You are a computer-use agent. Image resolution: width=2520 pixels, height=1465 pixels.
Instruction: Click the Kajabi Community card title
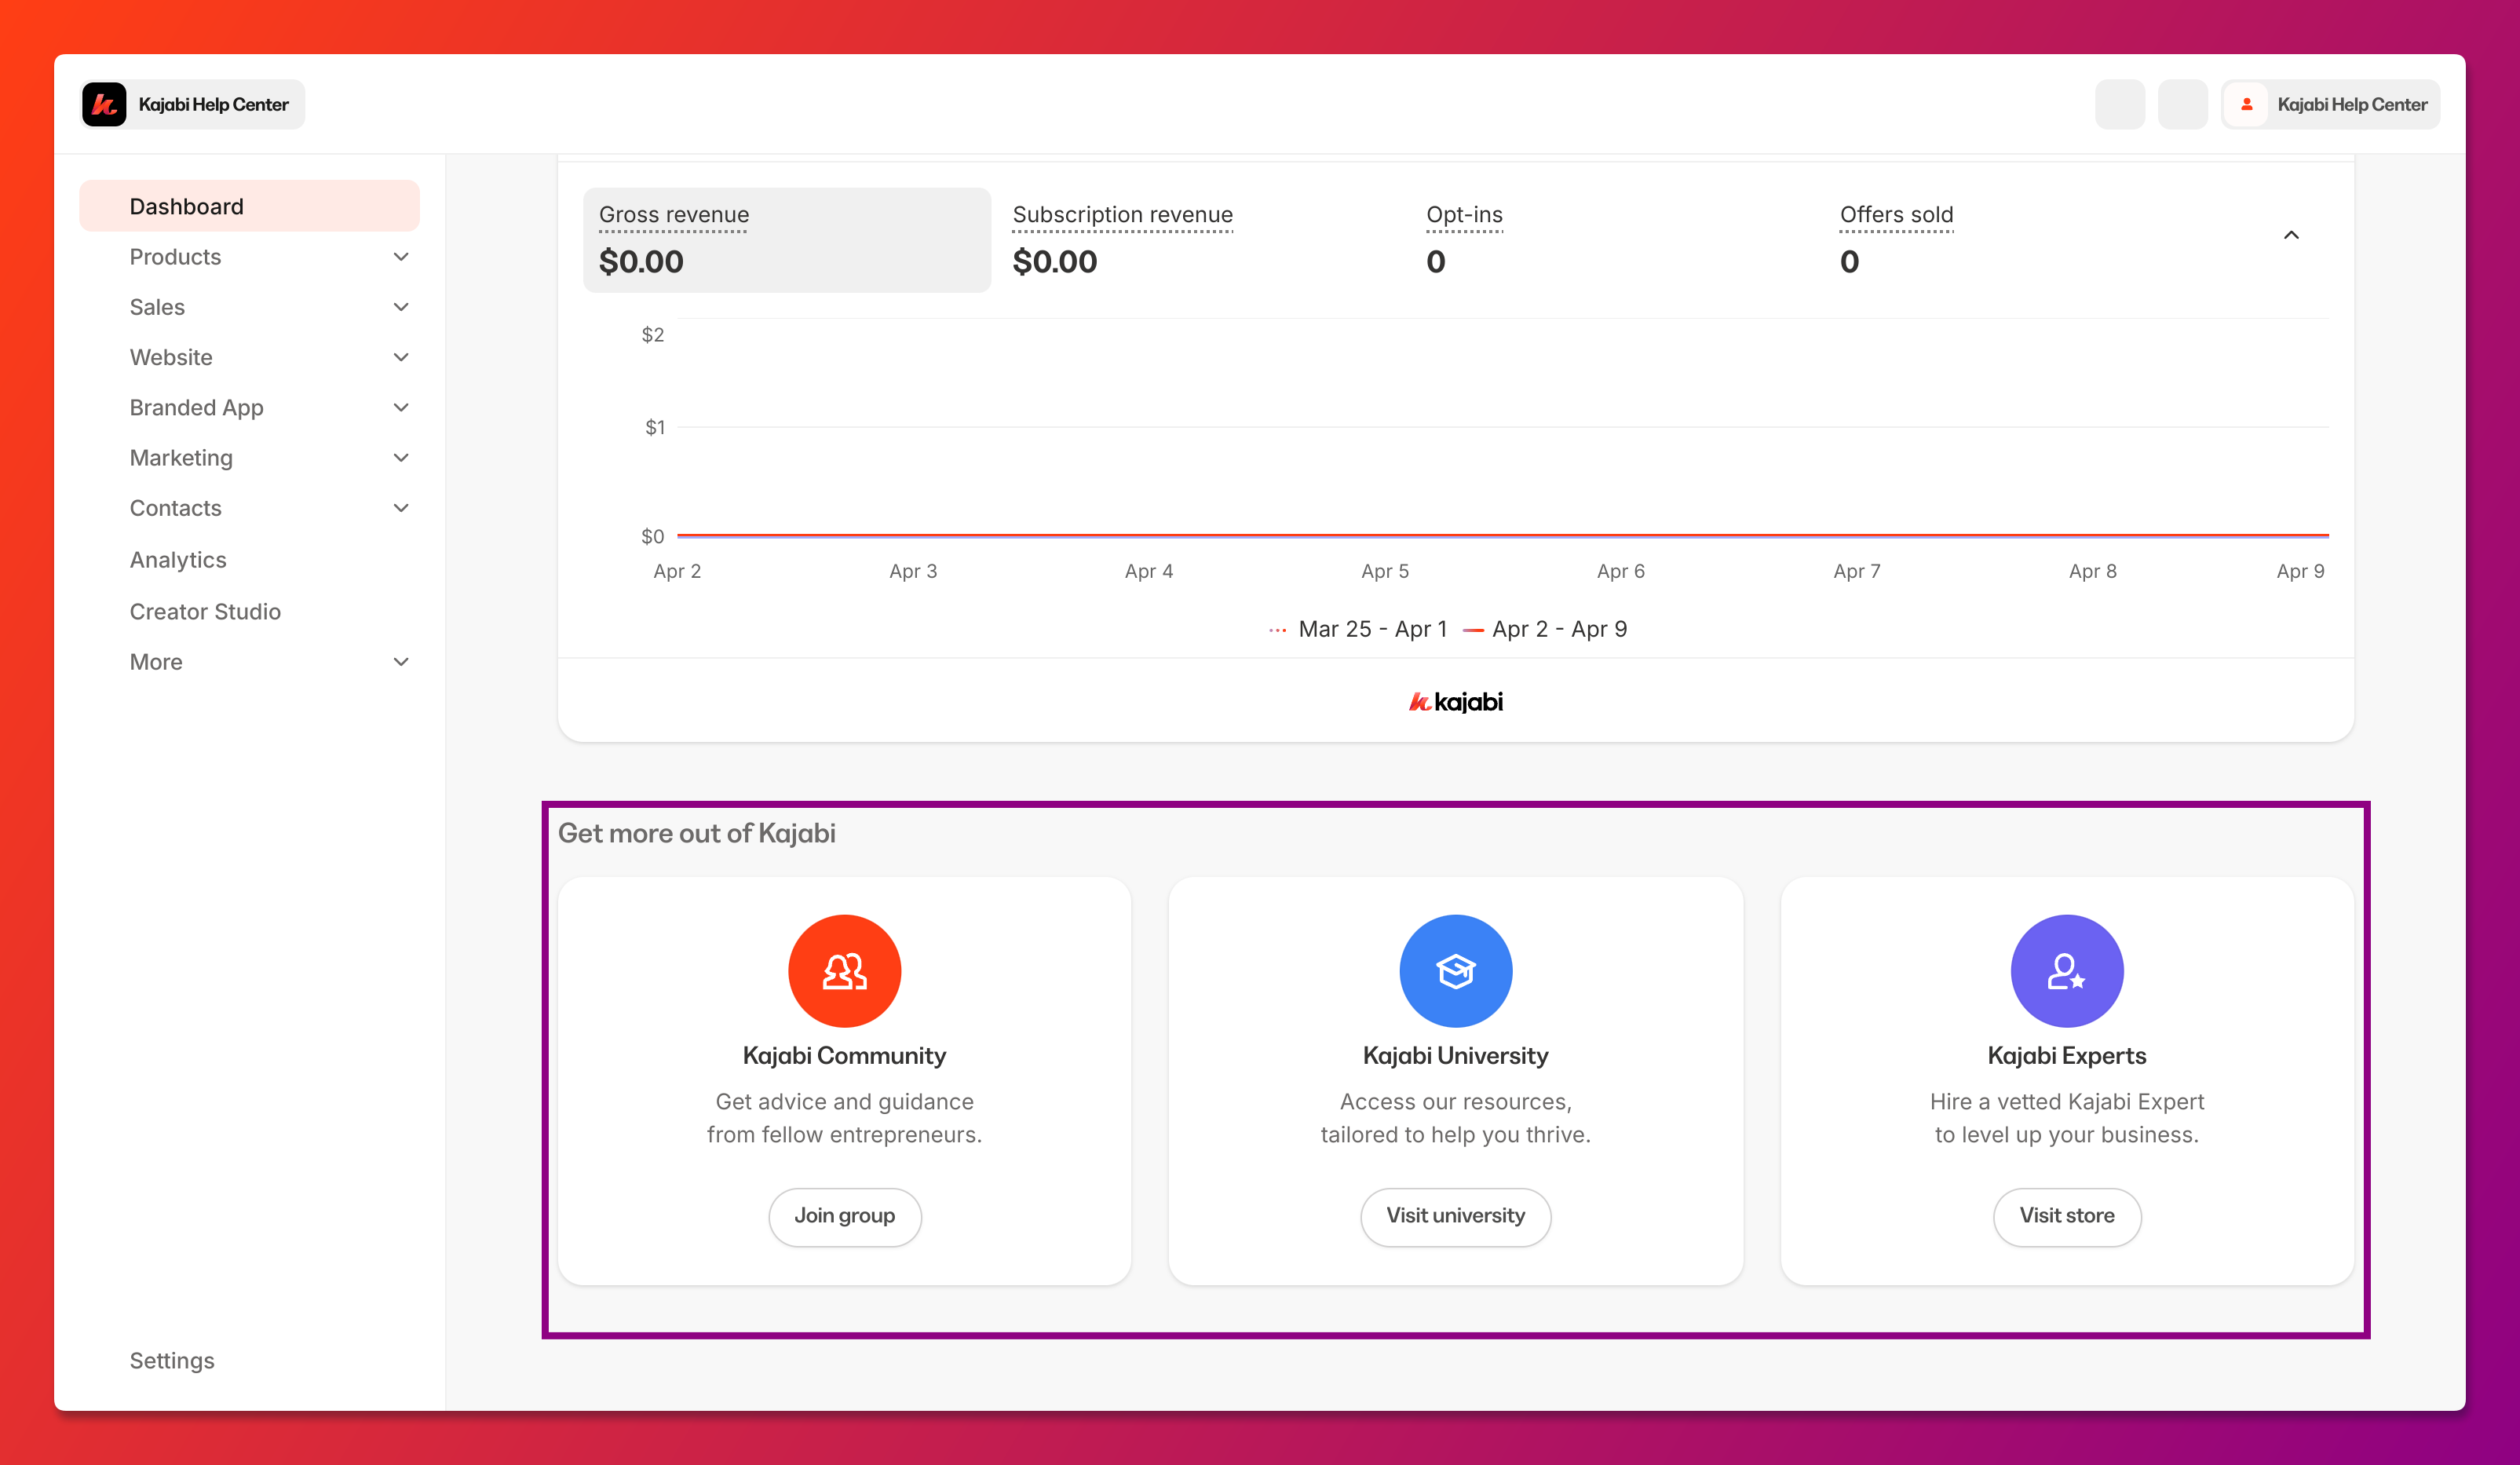click(x=844, y=1056)
